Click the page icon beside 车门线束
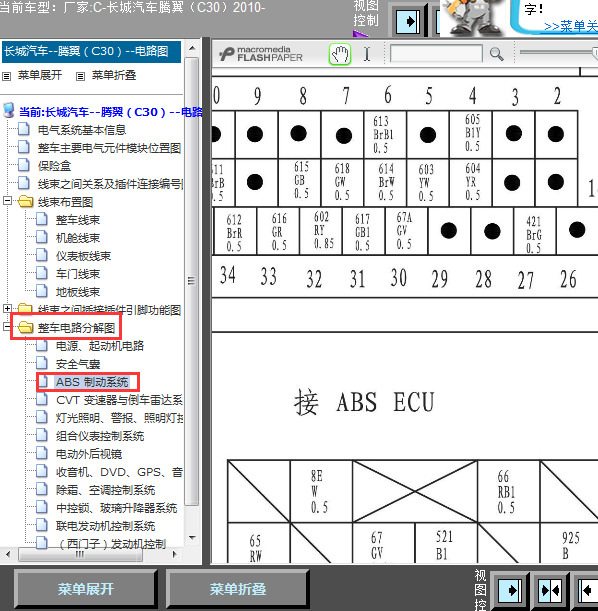 pos(42,273)
